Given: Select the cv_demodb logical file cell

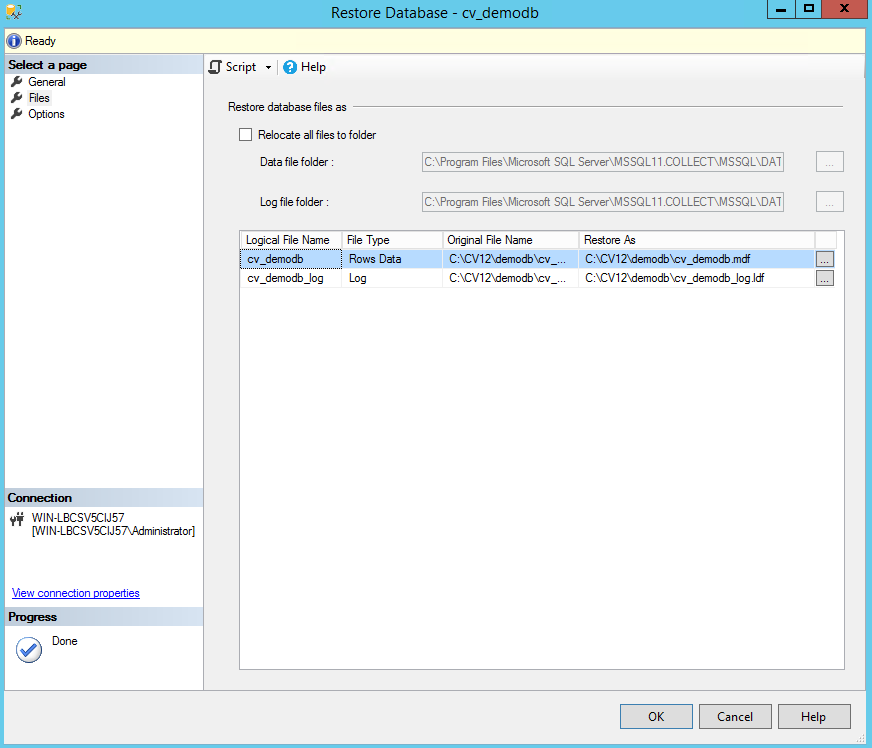Looking at the screenshot, I should (x=291, y=259).
